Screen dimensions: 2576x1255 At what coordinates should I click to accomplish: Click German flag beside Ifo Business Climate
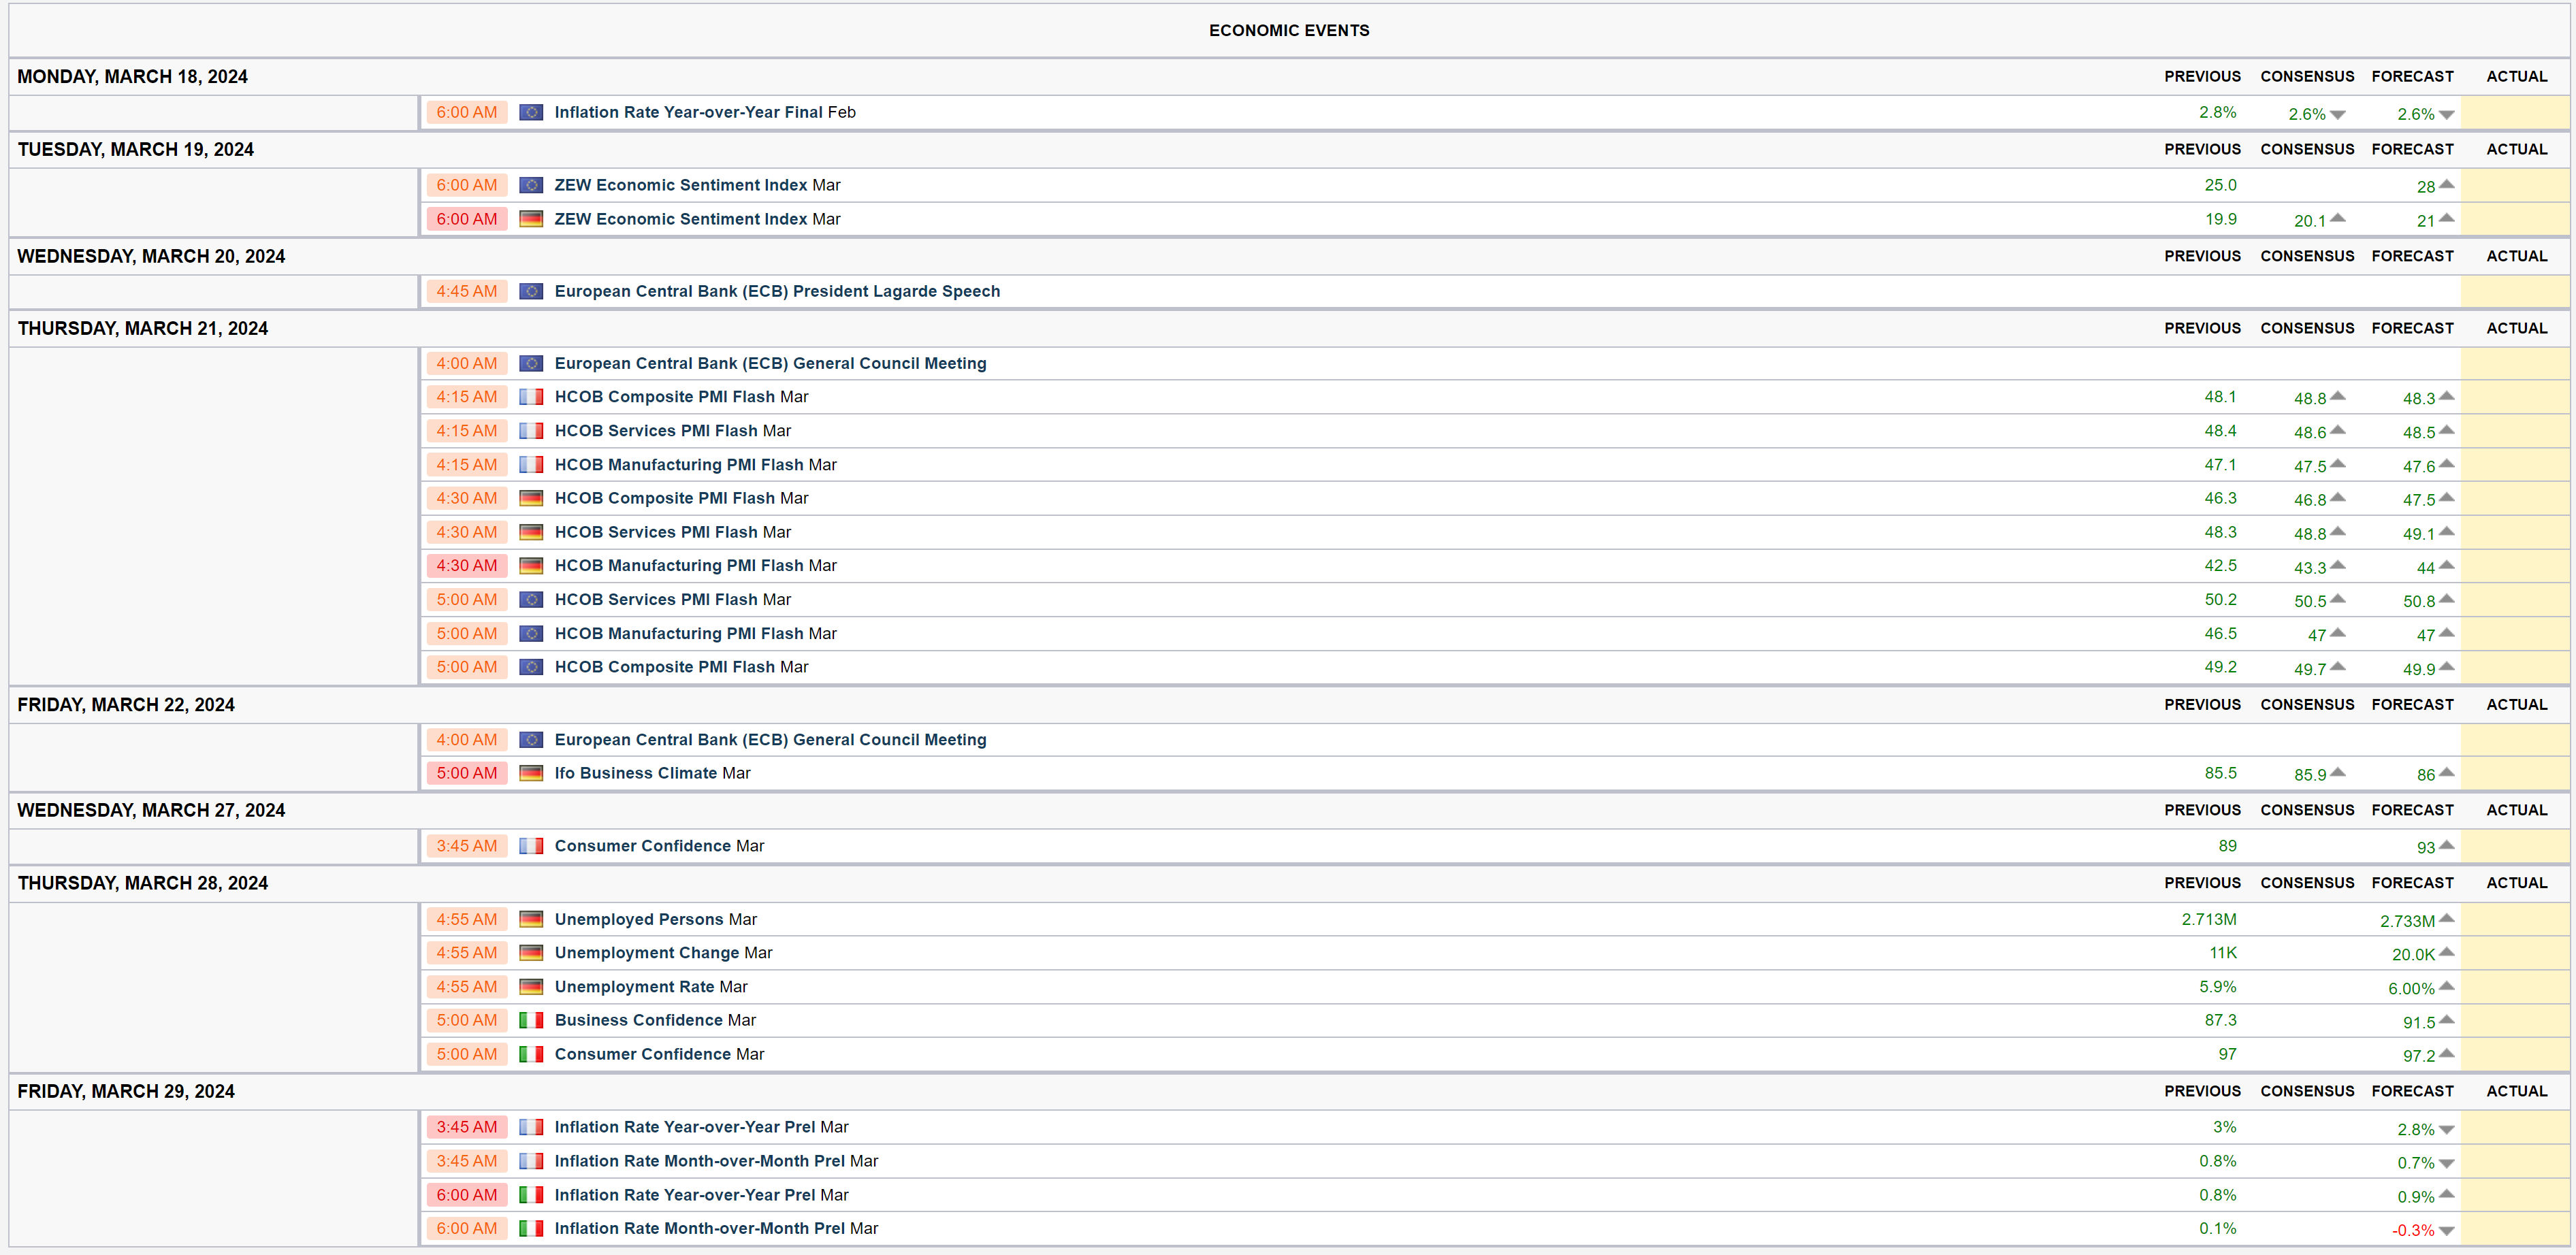pos(531,773)
